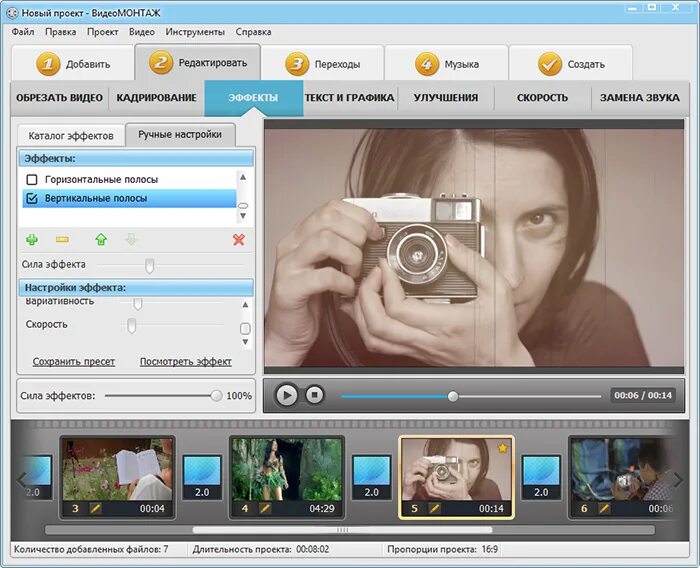The height and width of the screenshot is (568, 700).
Task: Play the video preview
Action: tap(286, 395)
